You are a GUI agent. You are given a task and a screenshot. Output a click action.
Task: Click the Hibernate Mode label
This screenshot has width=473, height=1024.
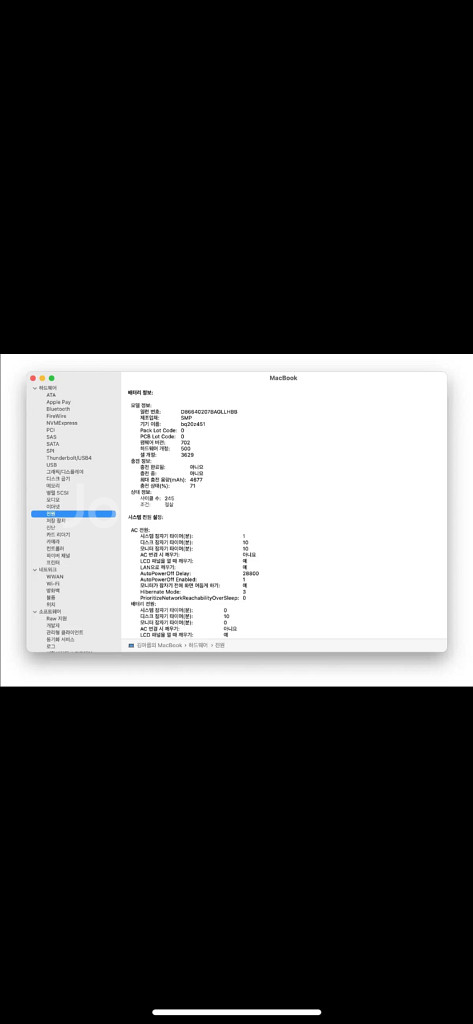coord(161,592)
